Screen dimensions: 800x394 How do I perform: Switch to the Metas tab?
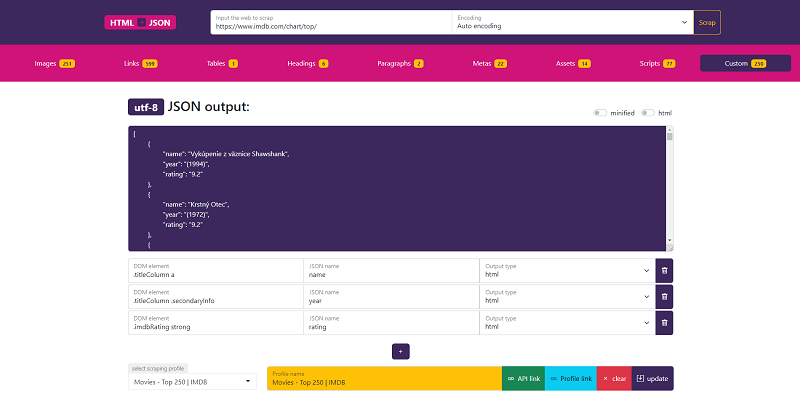coord(489,64)
